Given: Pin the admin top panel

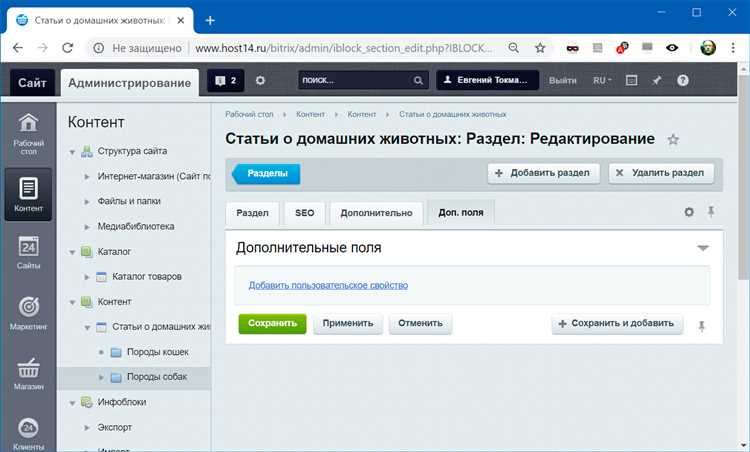Looking at the screenshot, I should click(657, 80).
